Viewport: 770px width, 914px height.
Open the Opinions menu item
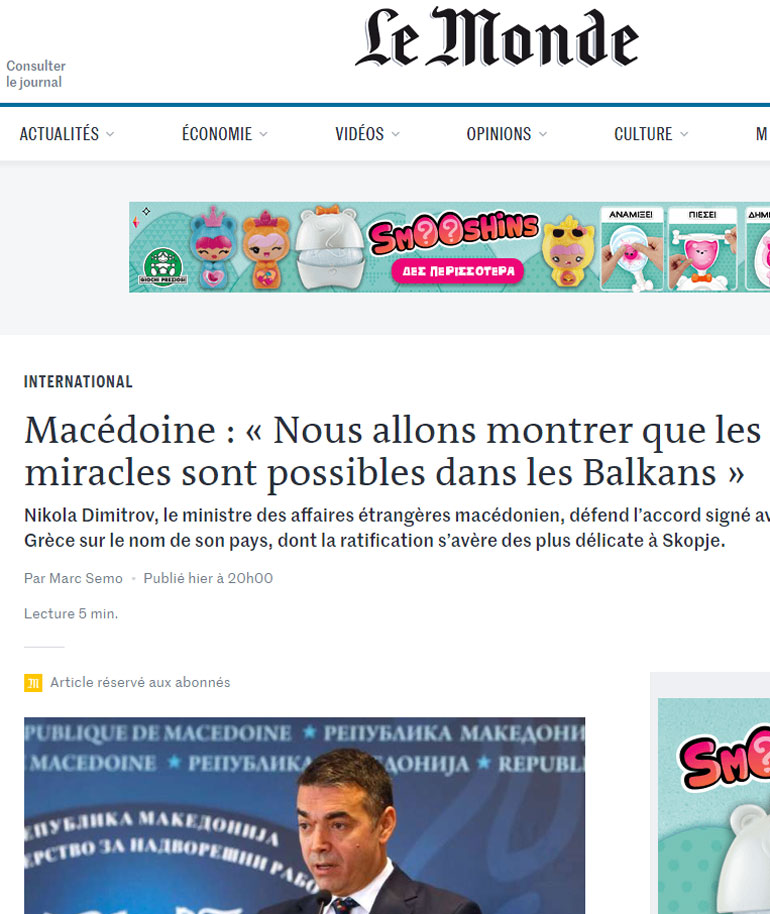[x=499, y=134]
